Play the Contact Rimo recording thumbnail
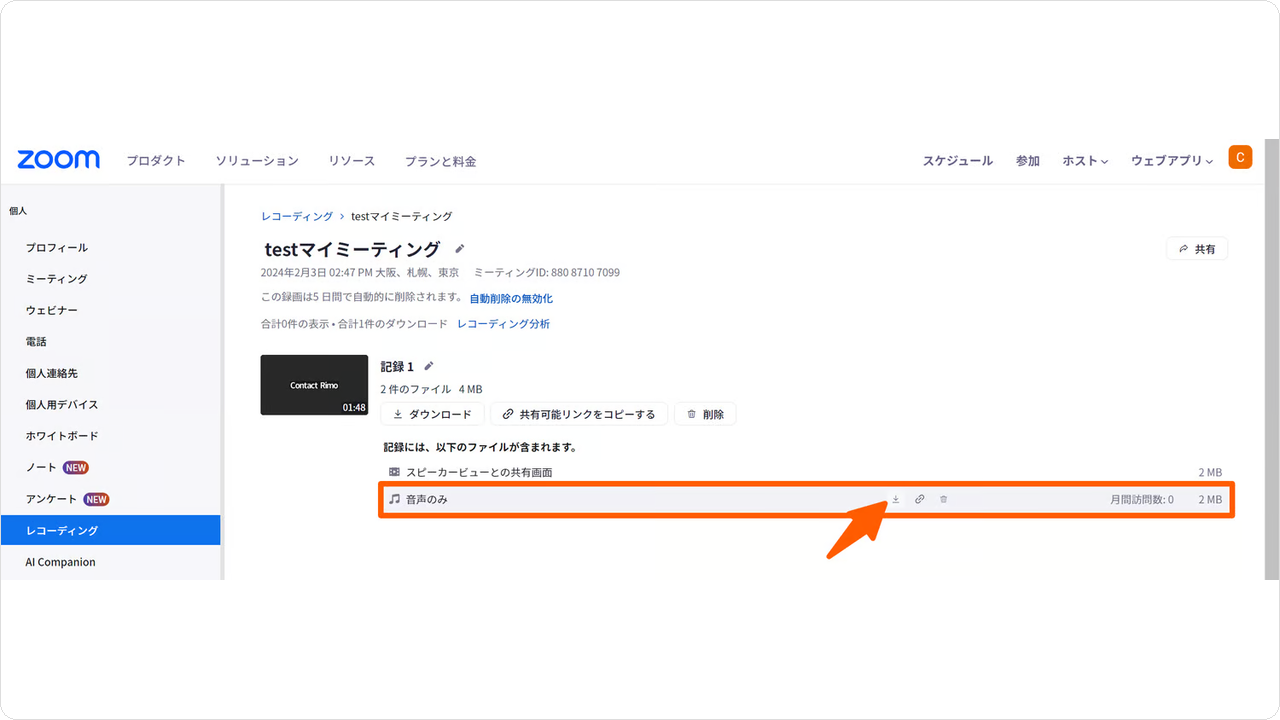This screenshot has width=1280, height=720. (x=314, y=385)
